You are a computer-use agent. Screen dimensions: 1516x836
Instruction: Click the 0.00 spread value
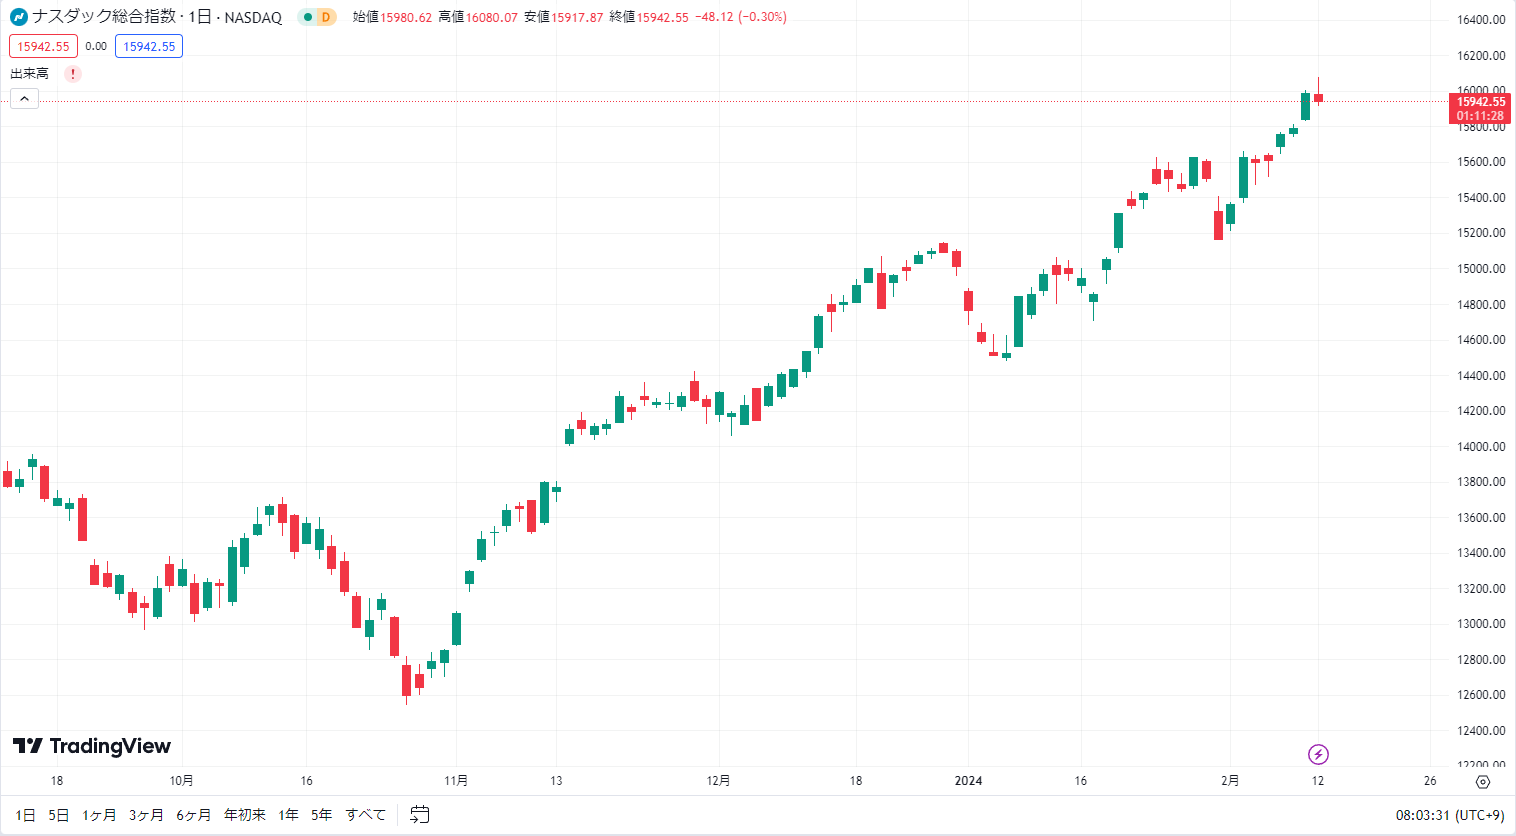tap(96, 46)
